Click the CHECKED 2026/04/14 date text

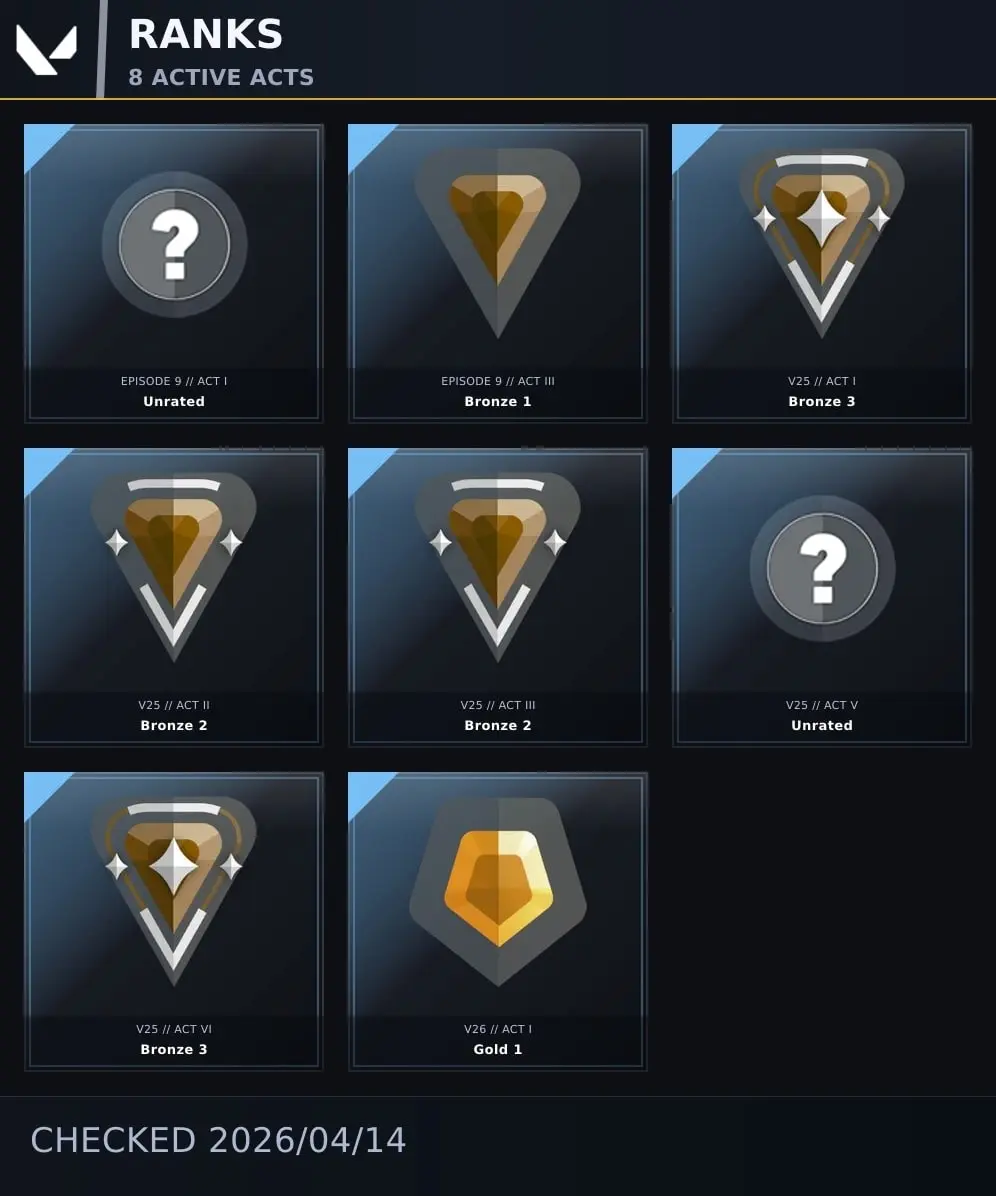tap(218, 1140)
